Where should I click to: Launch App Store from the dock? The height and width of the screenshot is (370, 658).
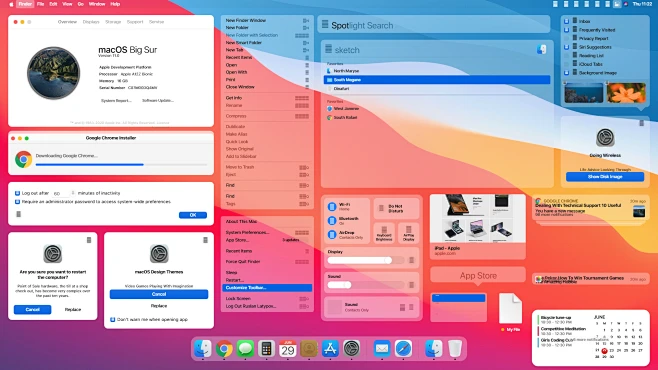click(x=330, y=349)
